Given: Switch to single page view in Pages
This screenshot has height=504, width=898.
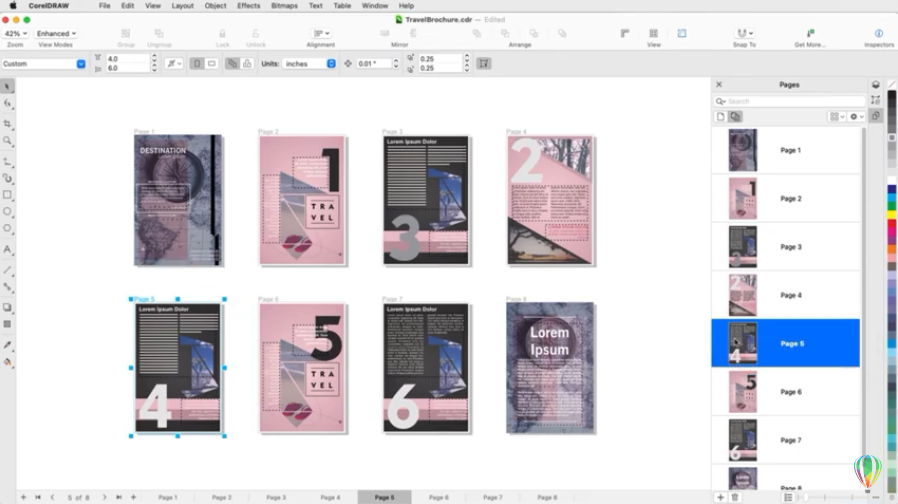Looking at the screenshot, I should point(720,117).
